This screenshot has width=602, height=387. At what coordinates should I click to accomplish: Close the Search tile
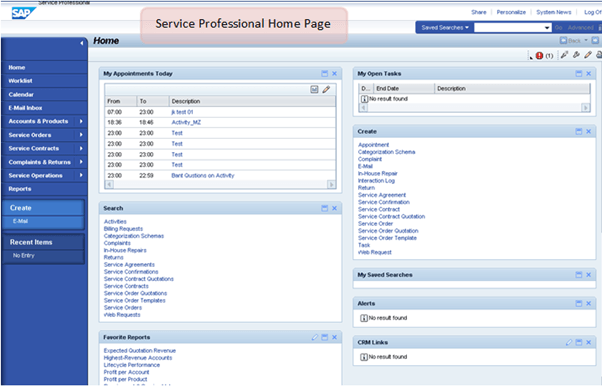(334, 208)
